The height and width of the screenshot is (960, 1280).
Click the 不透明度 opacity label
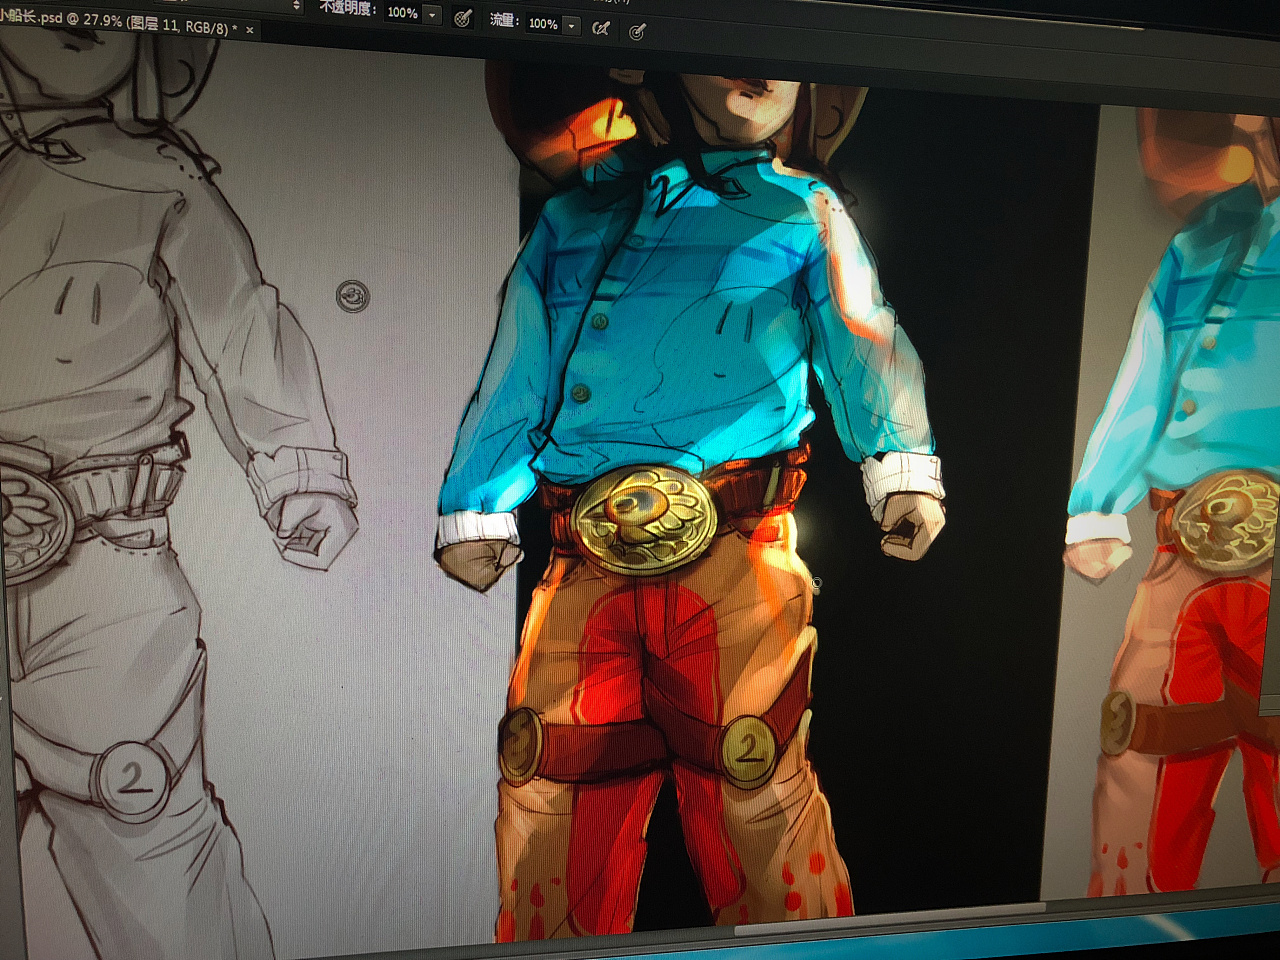pos(347,8)
